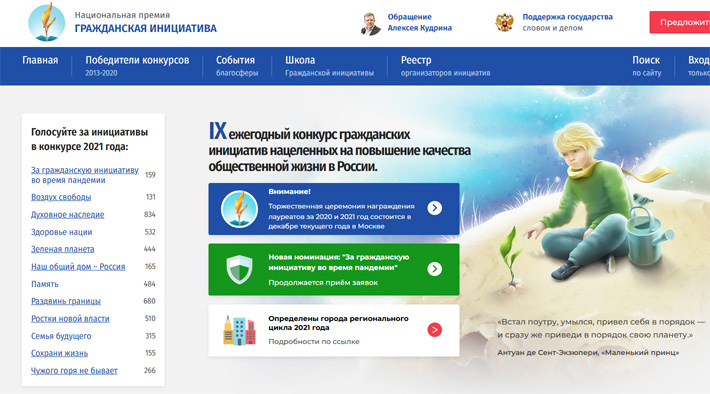Open the Ростки новой власти link
The height and width of the screenshot is (394, 710).
coord(70,318)
